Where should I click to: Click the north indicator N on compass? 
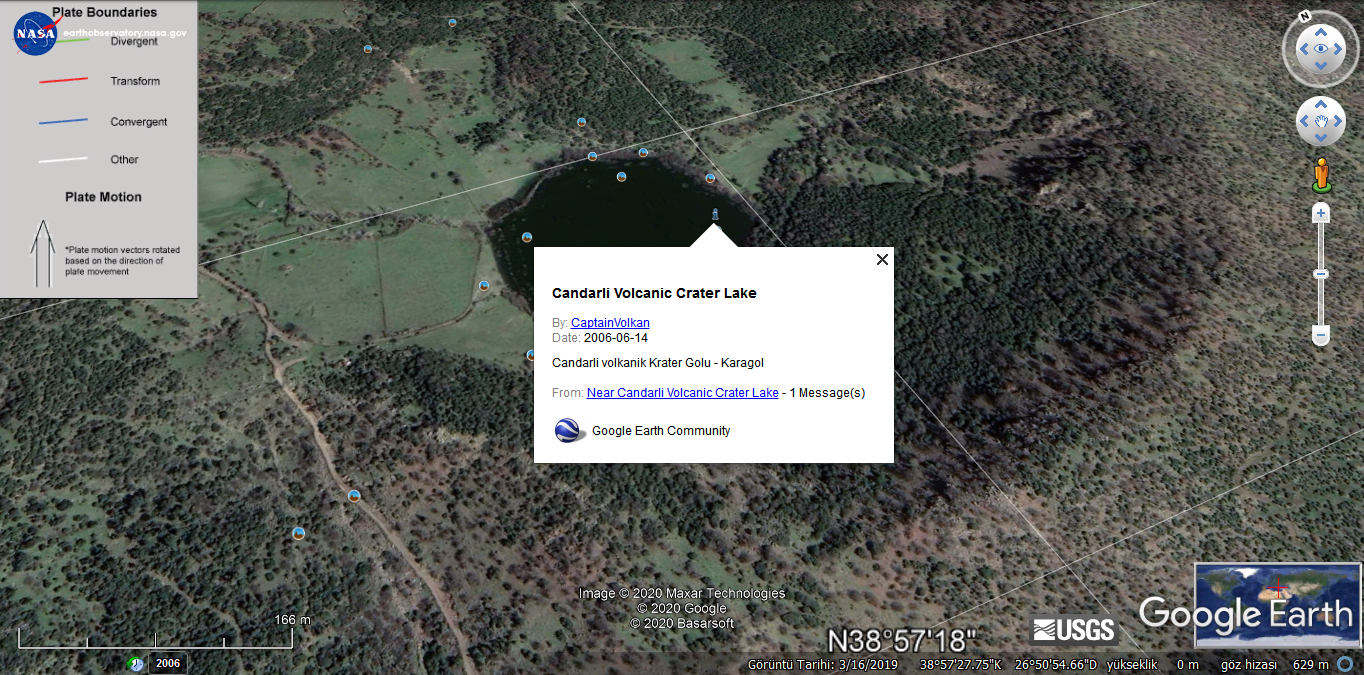(1305, 16)
